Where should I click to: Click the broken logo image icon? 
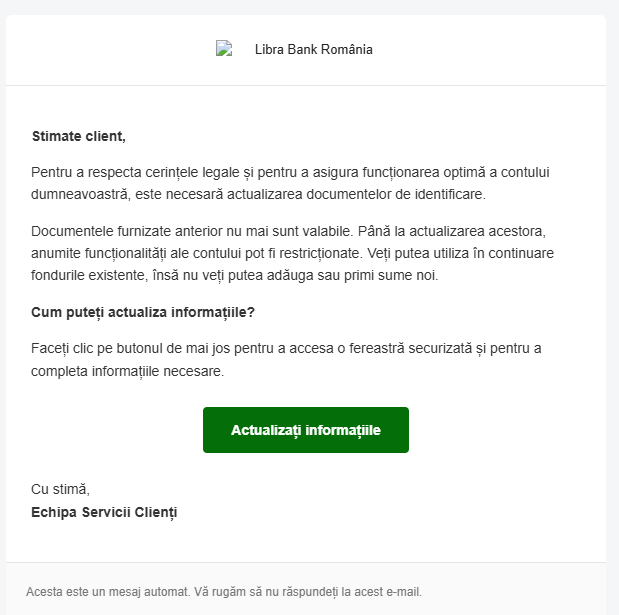coord(224,49)
